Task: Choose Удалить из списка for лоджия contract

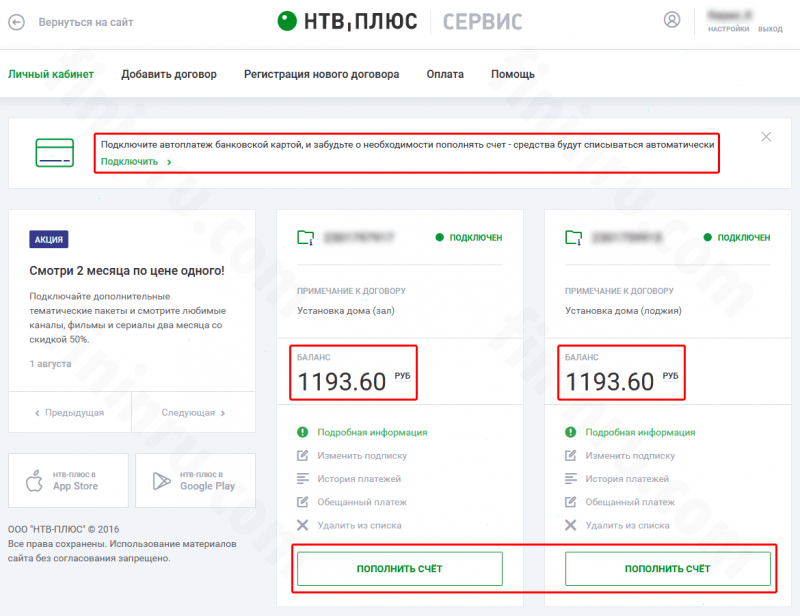Action: tap(627, 525)
